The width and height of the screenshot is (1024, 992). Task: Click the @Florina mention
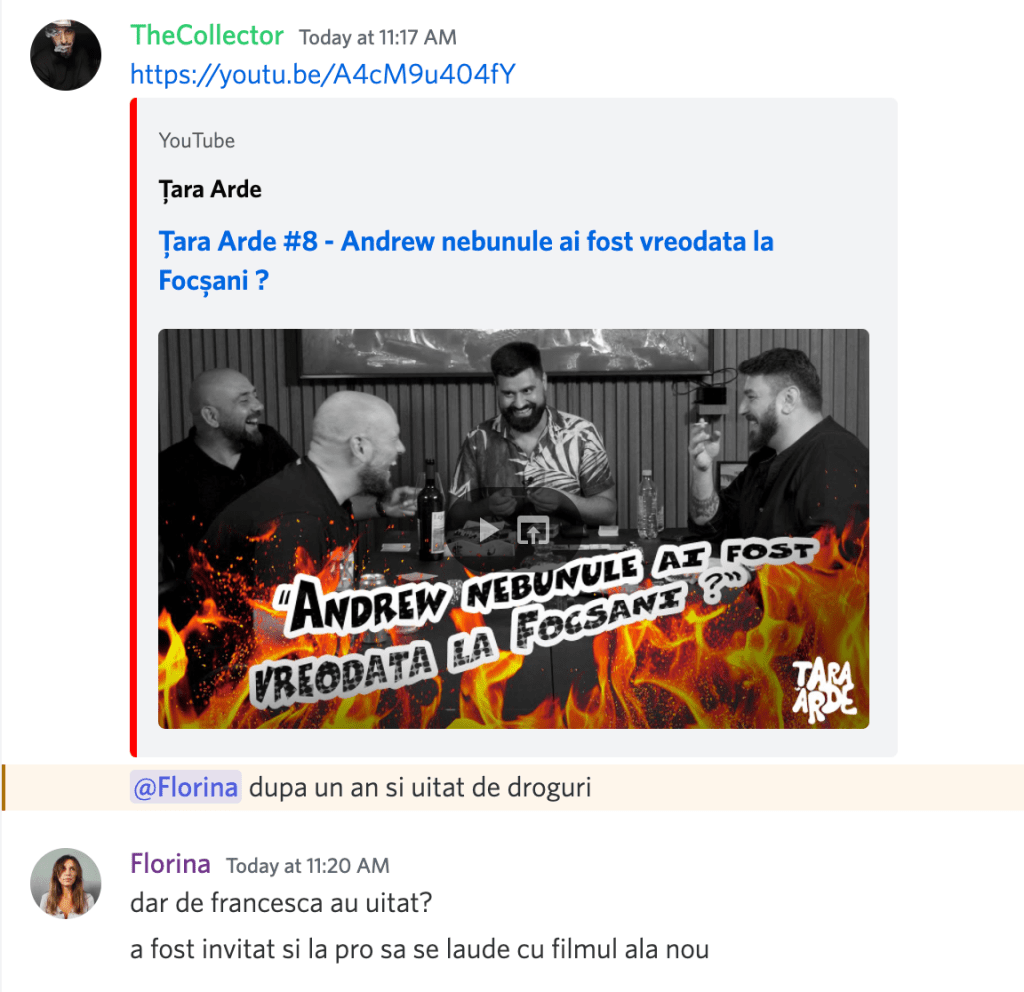pyautogui.click(x=185, y=787)
